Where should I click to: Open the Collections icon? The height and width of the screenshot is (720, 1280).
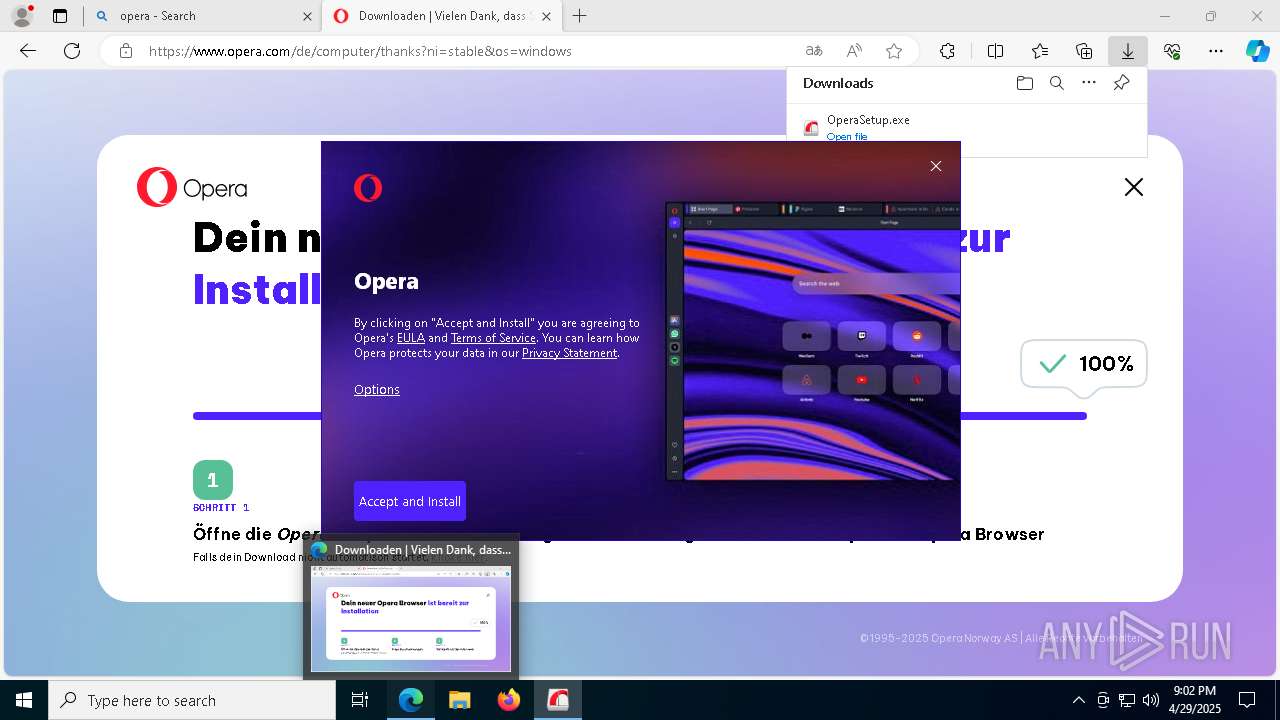tap(1084, 51)
